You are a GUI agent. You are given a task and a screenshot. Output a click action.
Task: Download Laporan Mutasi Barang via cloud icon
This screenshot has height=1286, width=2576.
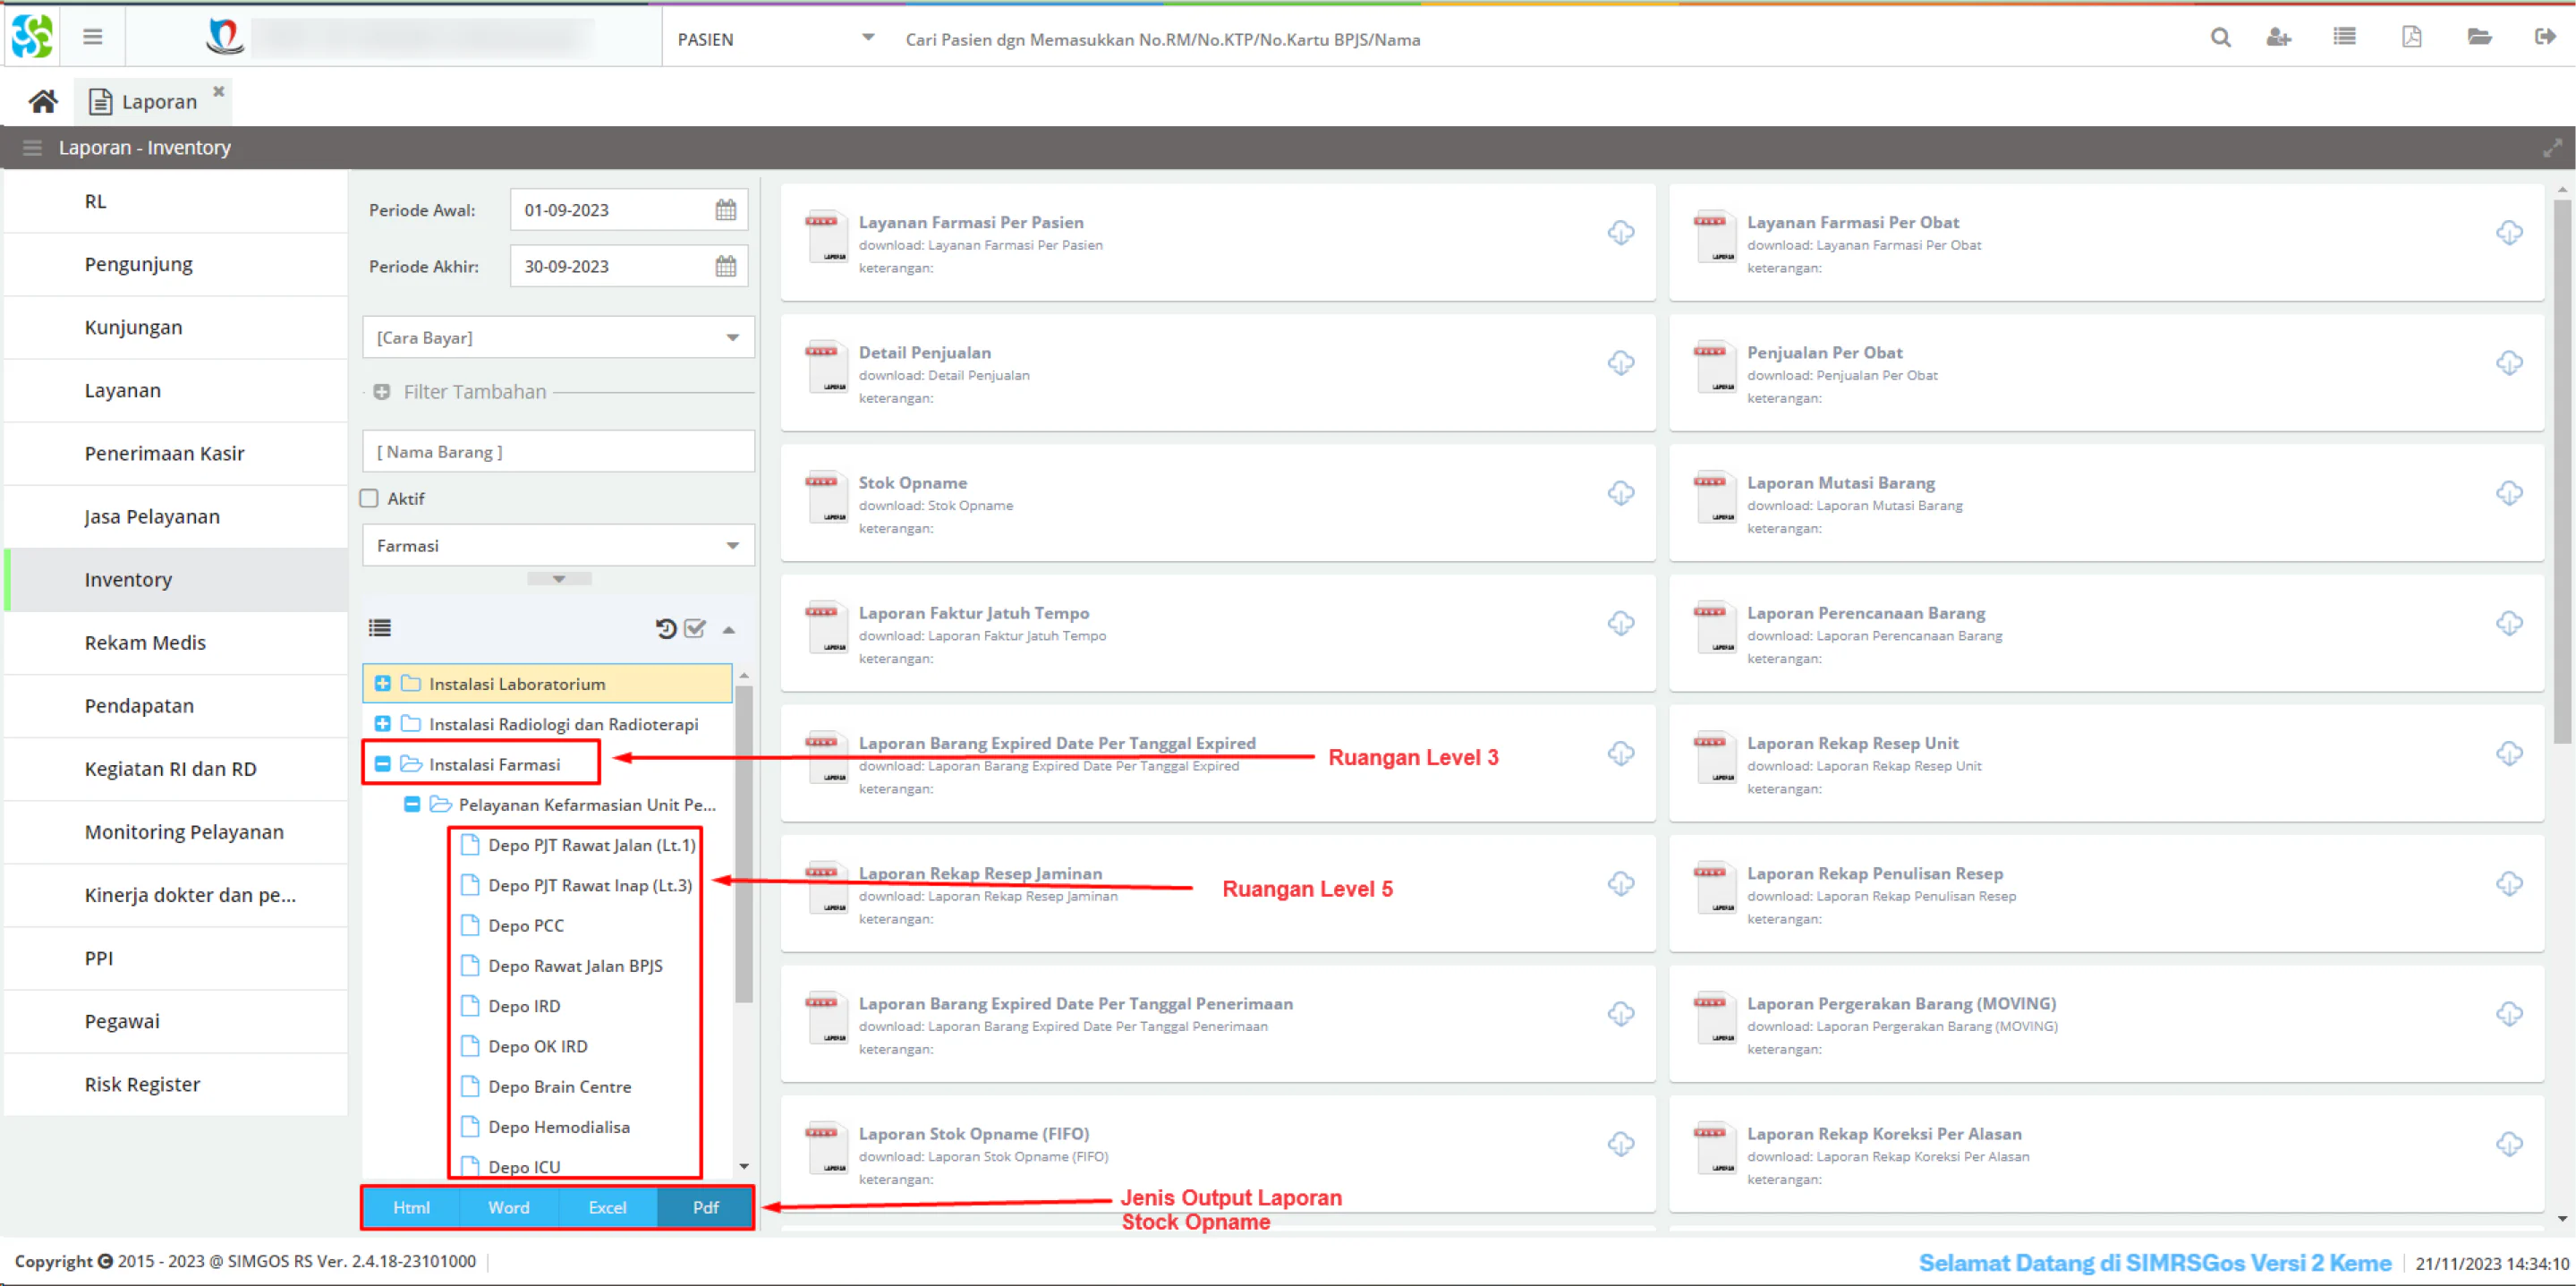pos(2509,493)
